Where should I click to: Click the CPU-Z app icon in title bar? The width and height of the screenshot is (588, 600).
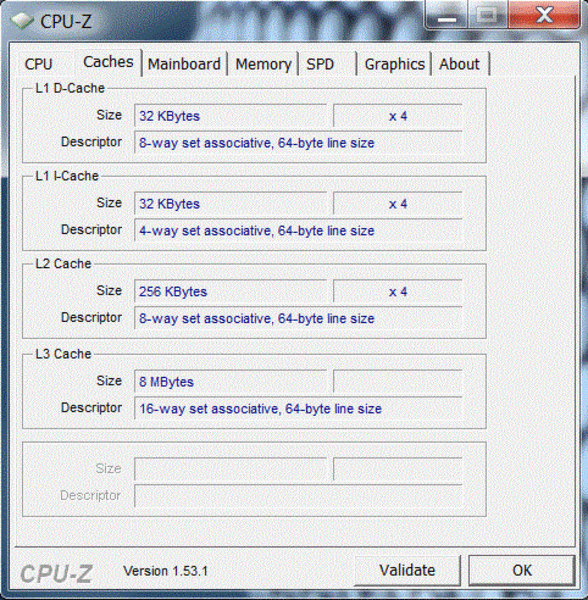click(x=22, y=21)
